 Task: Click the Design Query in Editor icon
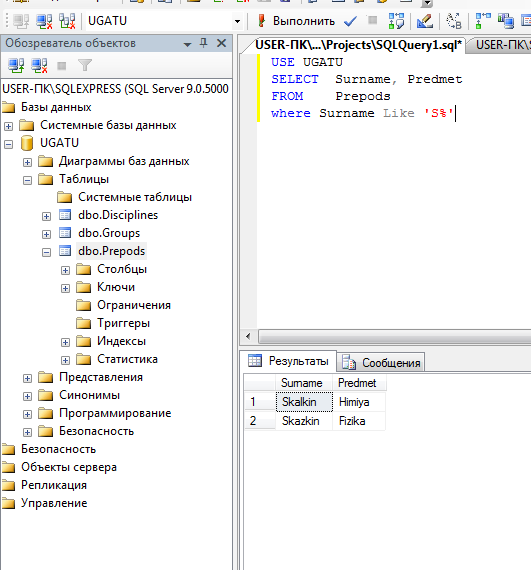coord(425,21)
